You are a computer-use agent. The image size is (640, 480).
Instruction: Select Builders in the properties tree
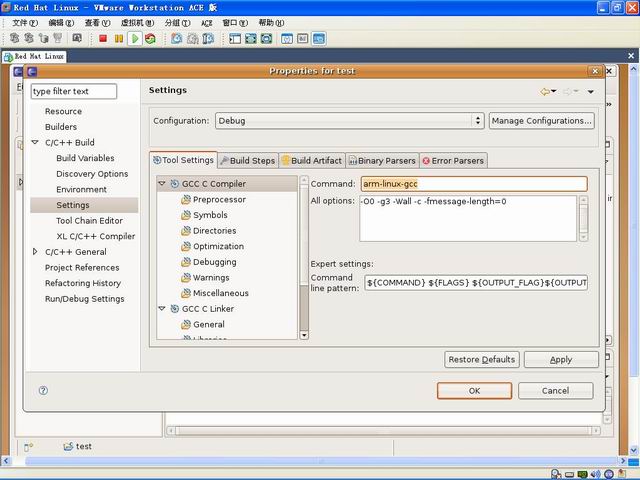click(61, 127)
